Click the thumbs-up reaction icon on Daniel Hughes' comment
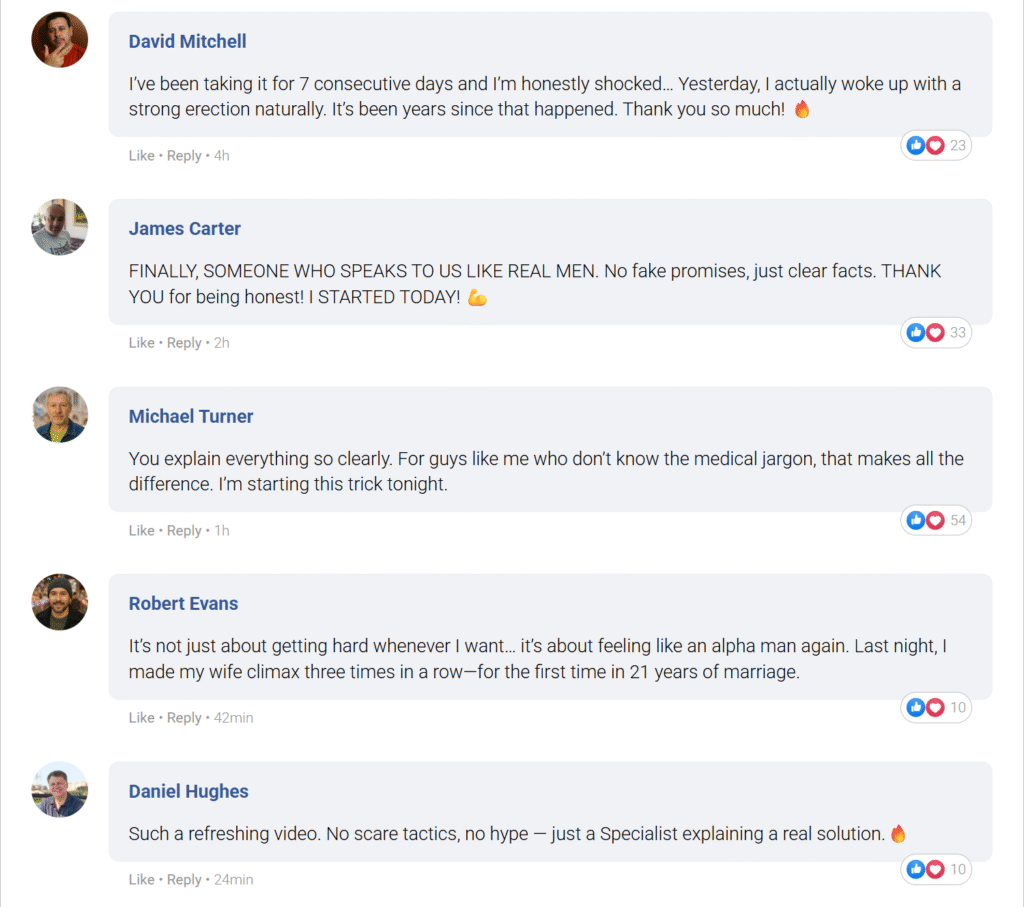The height and width of the screenshot is (907, 1024). [x=916, y=869]
